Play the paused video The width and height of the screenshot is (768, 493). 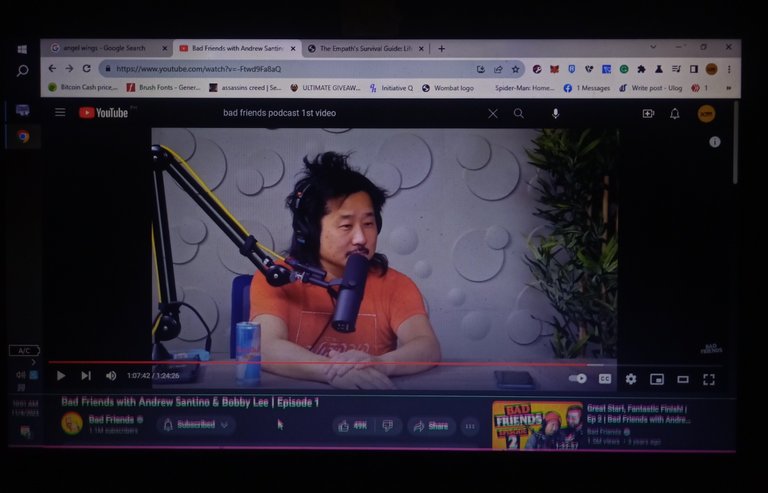point(61,376)
